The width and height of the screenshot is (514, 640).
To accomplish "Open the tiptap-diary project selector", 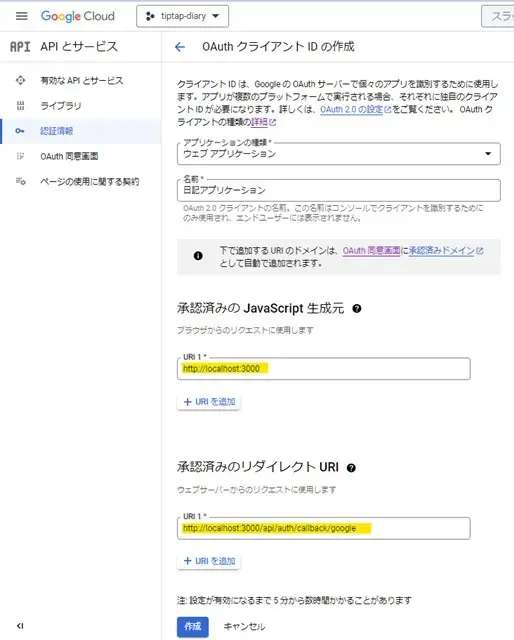I will 182,16.
